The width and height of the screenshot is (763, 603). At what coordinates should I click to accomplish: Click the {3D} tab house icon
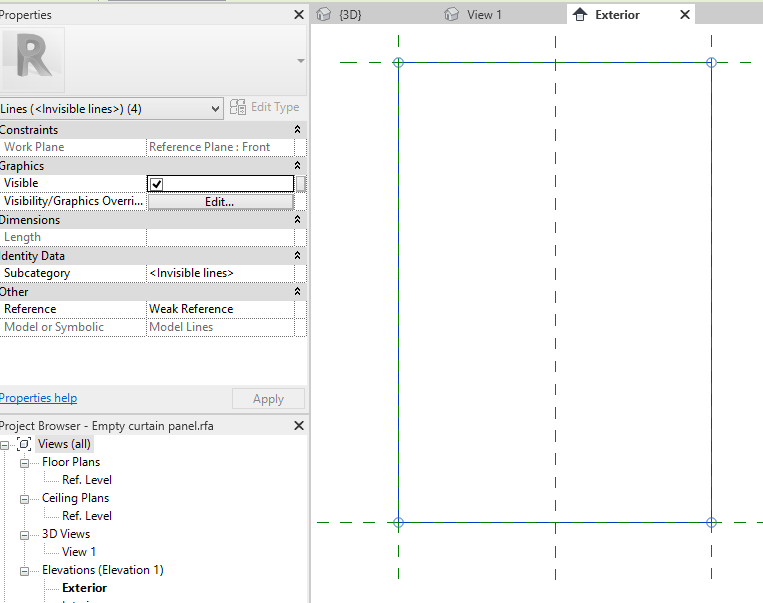pos(324,15)
